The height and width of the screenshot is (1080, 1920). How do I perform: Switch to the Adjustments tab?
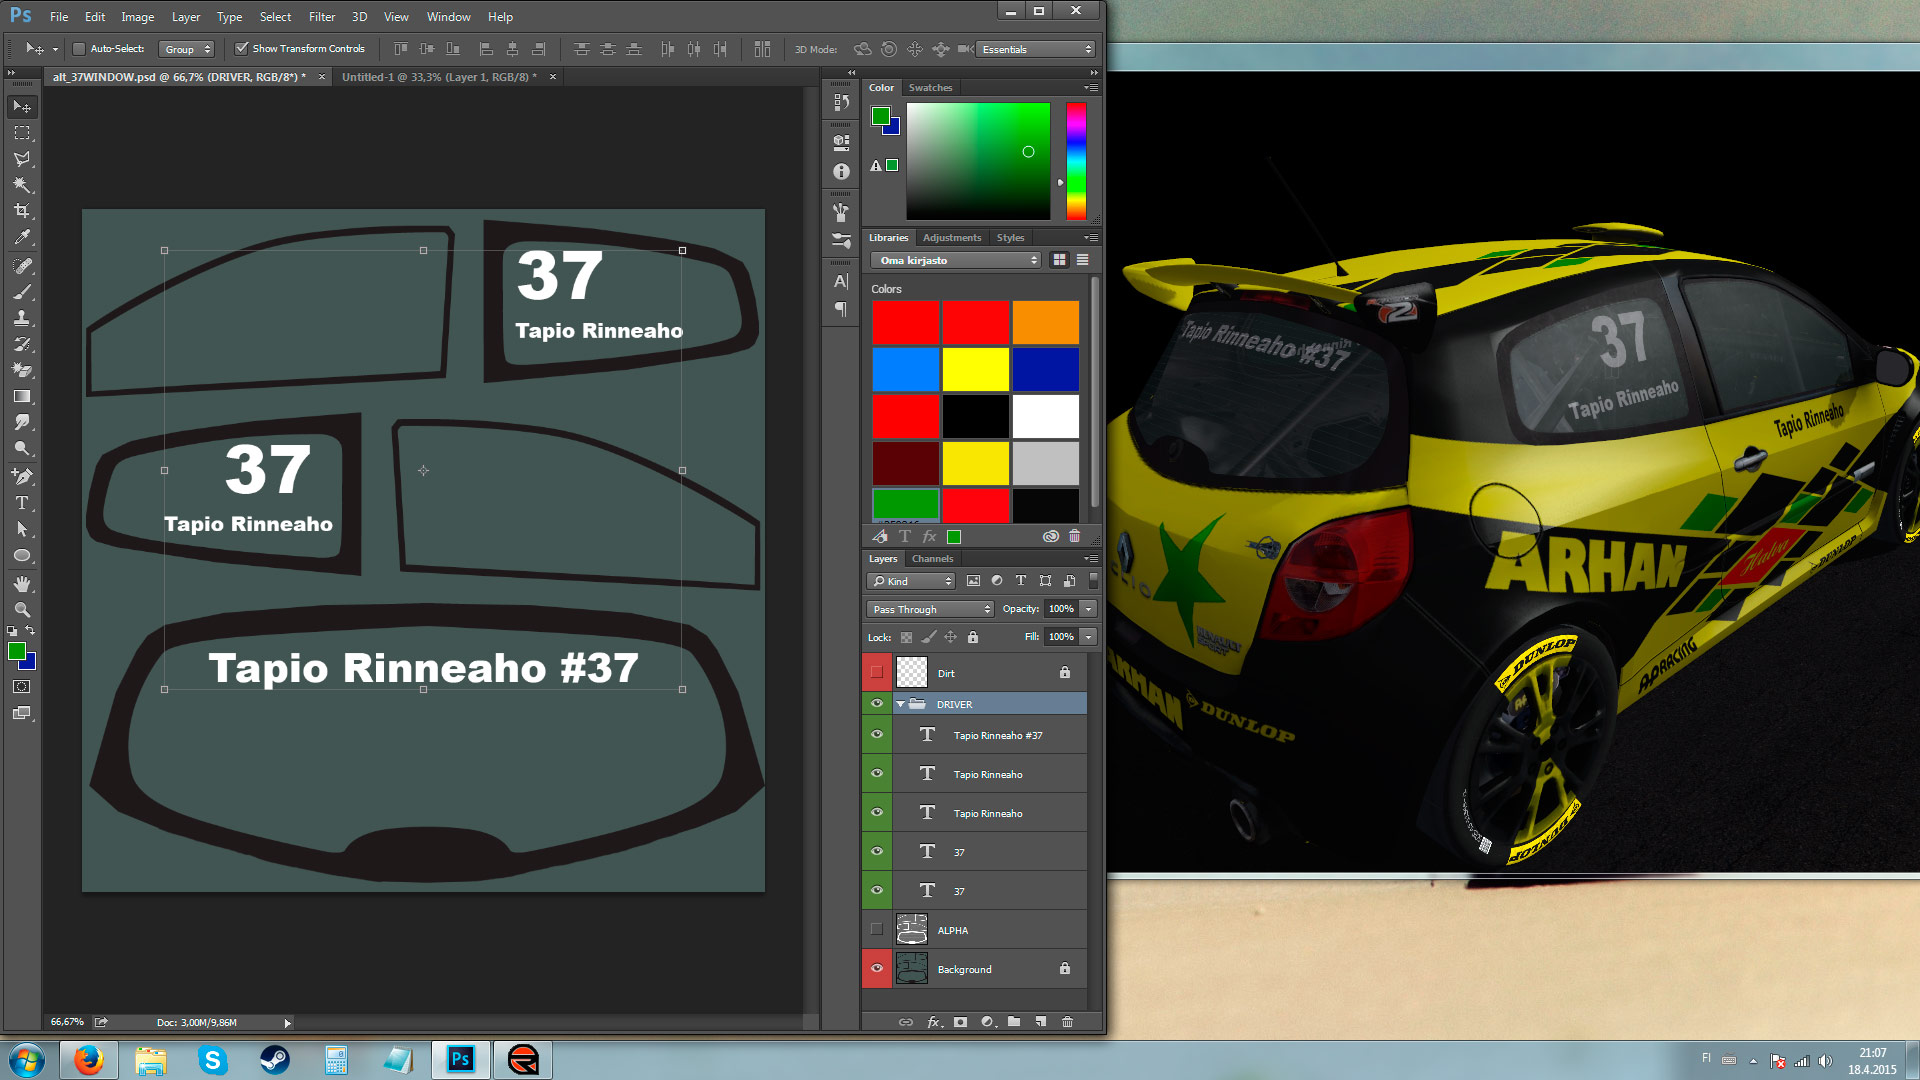(951, 238)
